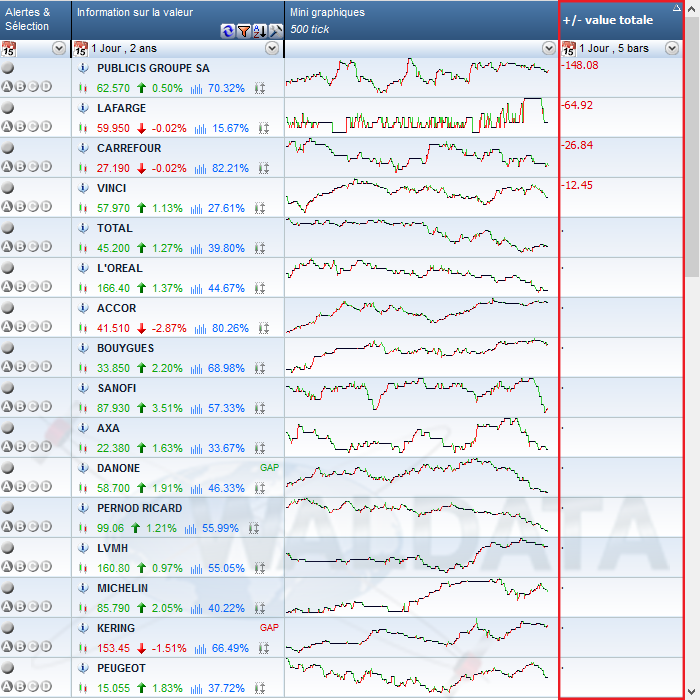
Task: Click volume bars icon in BOUYGUES row
Action: tap(196, 369)
